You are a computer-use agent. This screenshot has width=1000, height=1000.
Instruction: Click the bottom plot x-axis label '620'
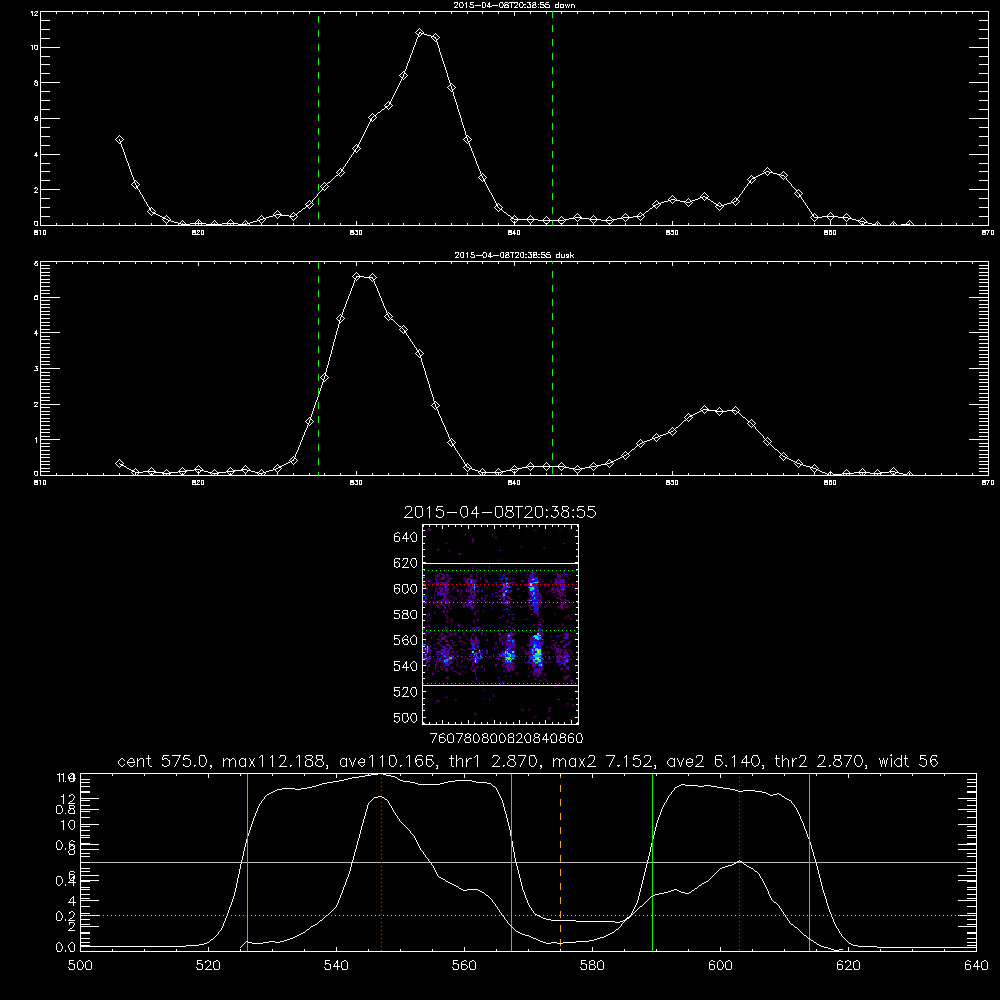click(848, 966)
